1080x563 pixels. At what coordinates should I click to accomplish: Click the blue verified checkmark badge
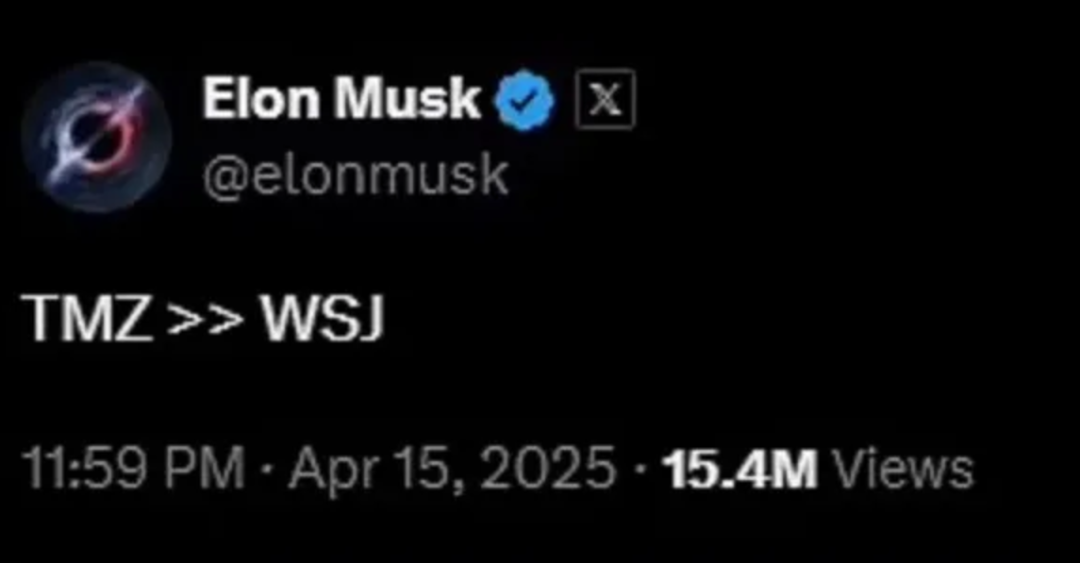[526, 99]
